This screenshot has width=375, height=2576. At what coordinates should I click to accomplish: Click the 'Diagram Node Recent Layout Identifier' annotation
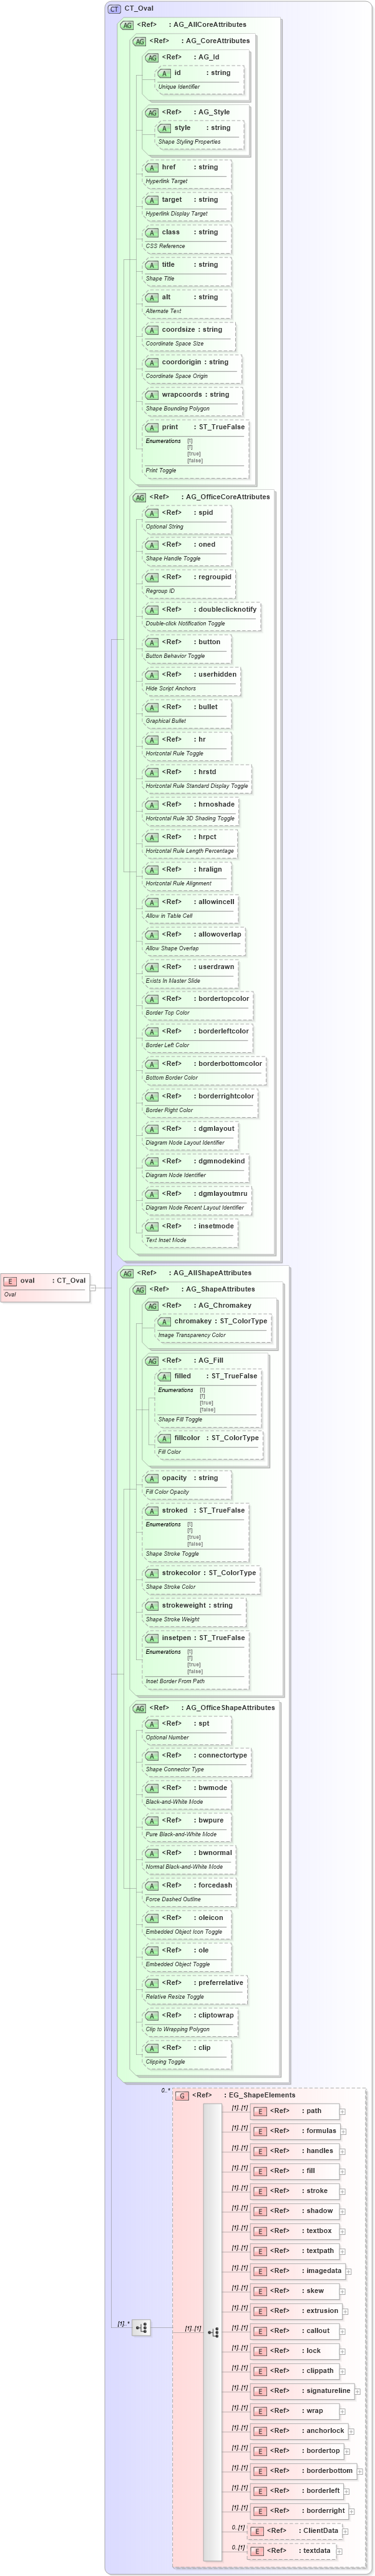[195, 1208]
